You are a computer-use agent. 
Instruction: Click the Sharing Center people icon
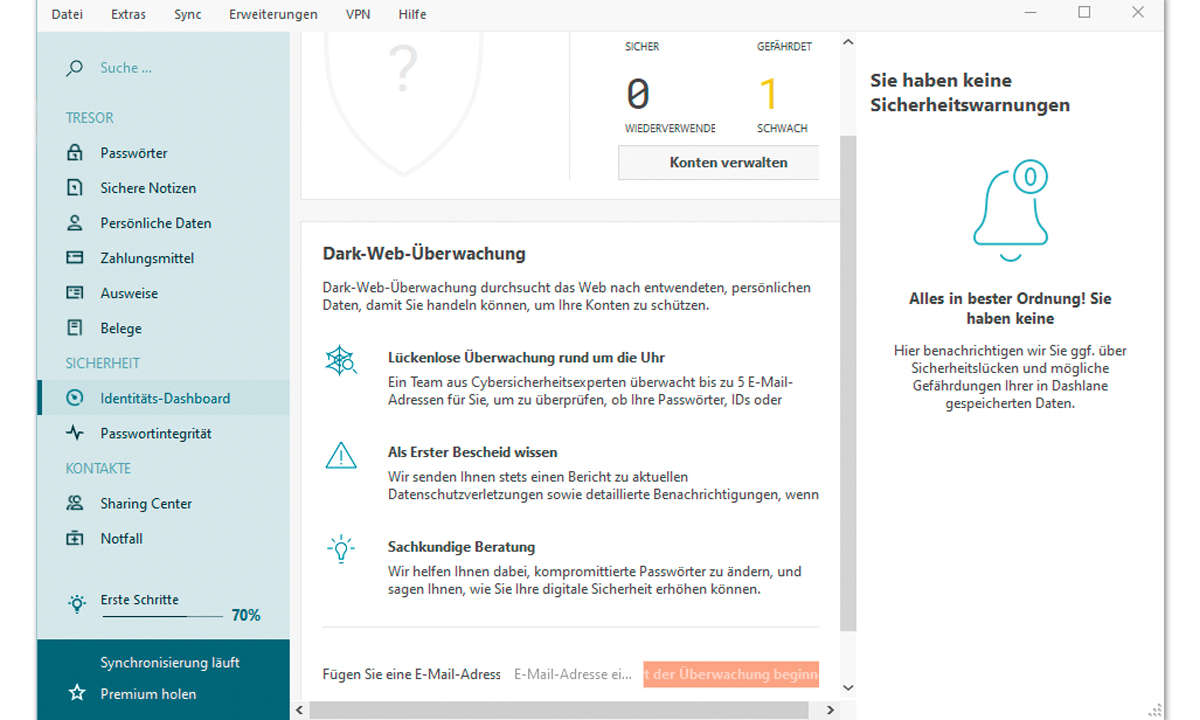tap(74, 503)
